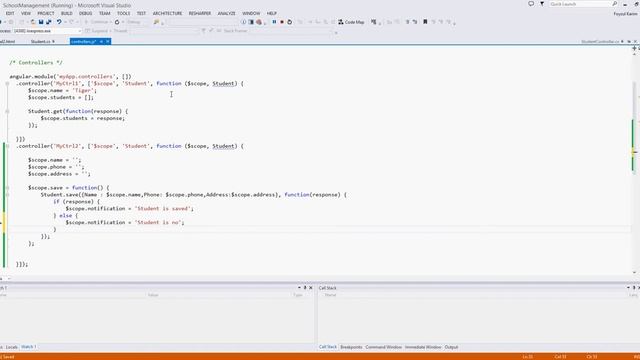Open the RESHARPER menu

click(200, 13)
